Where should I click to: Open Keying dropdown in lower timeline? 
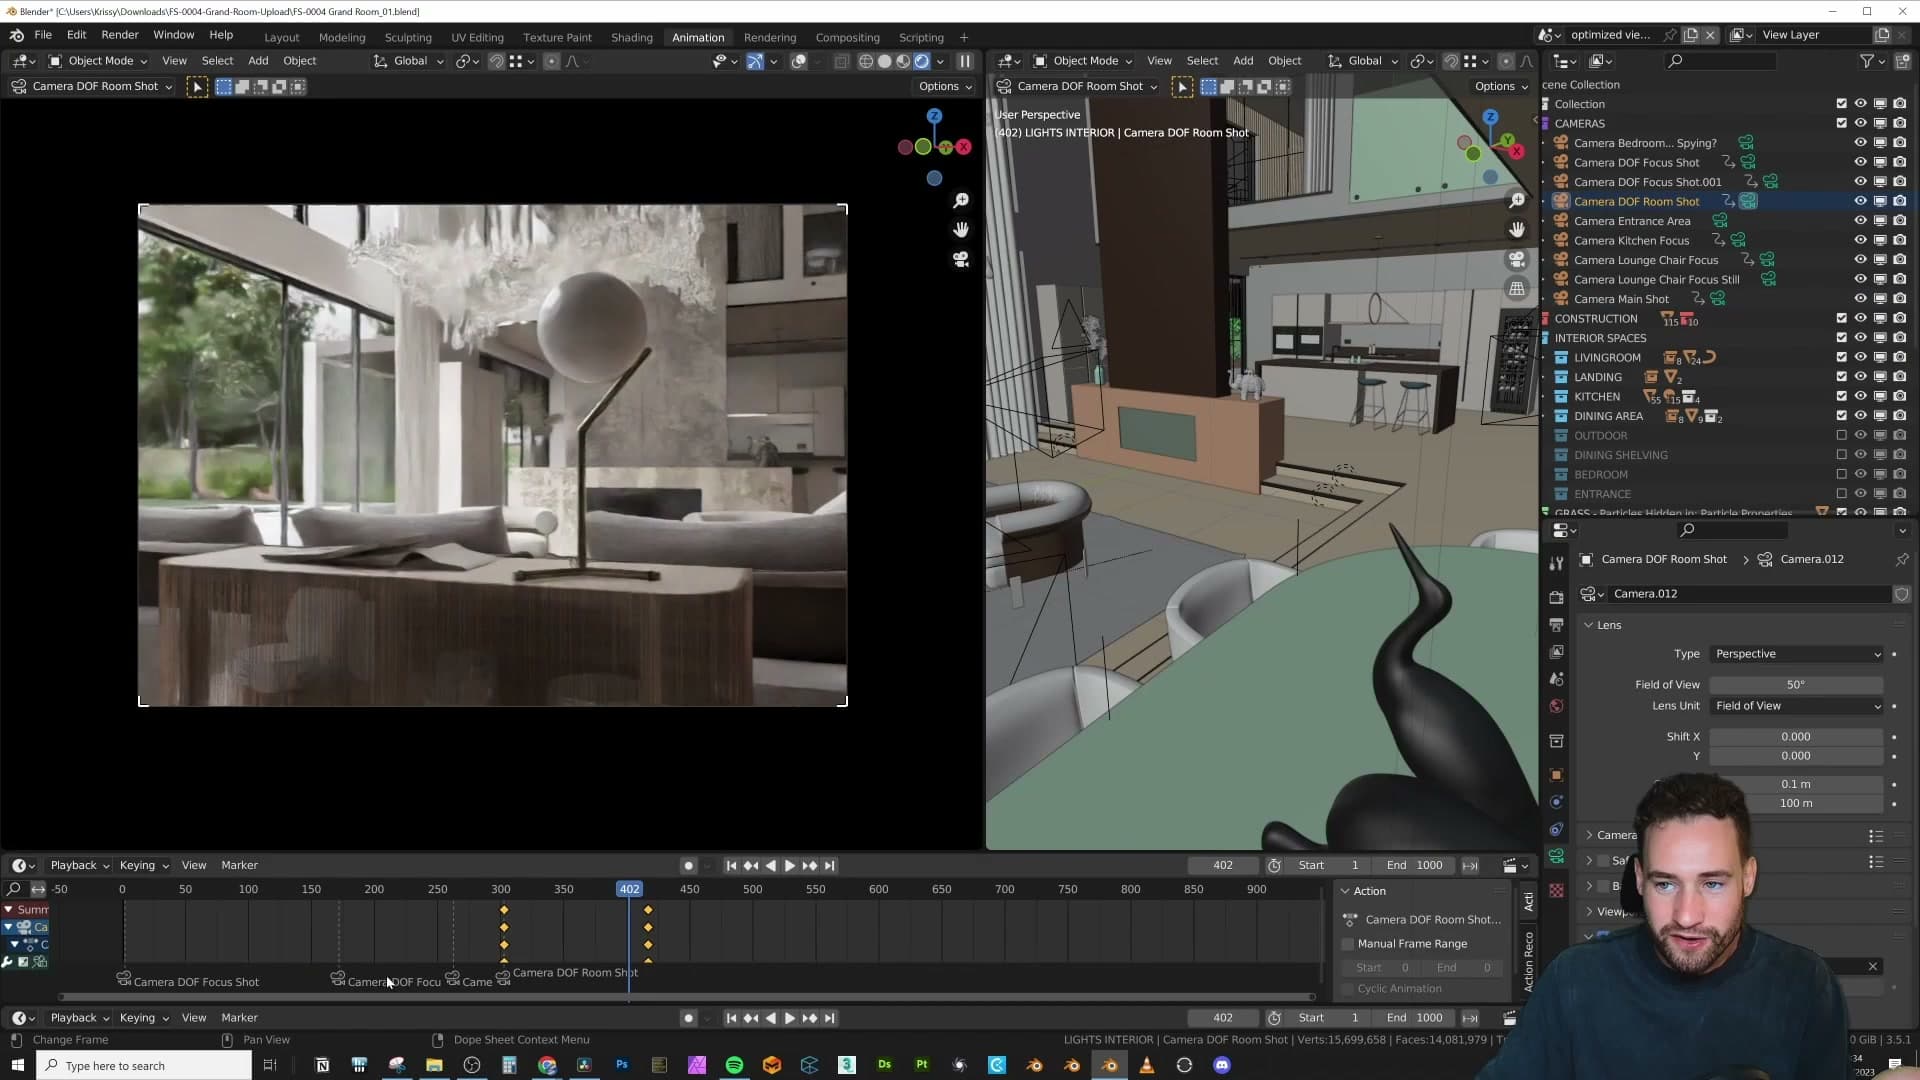point(144,1018)
